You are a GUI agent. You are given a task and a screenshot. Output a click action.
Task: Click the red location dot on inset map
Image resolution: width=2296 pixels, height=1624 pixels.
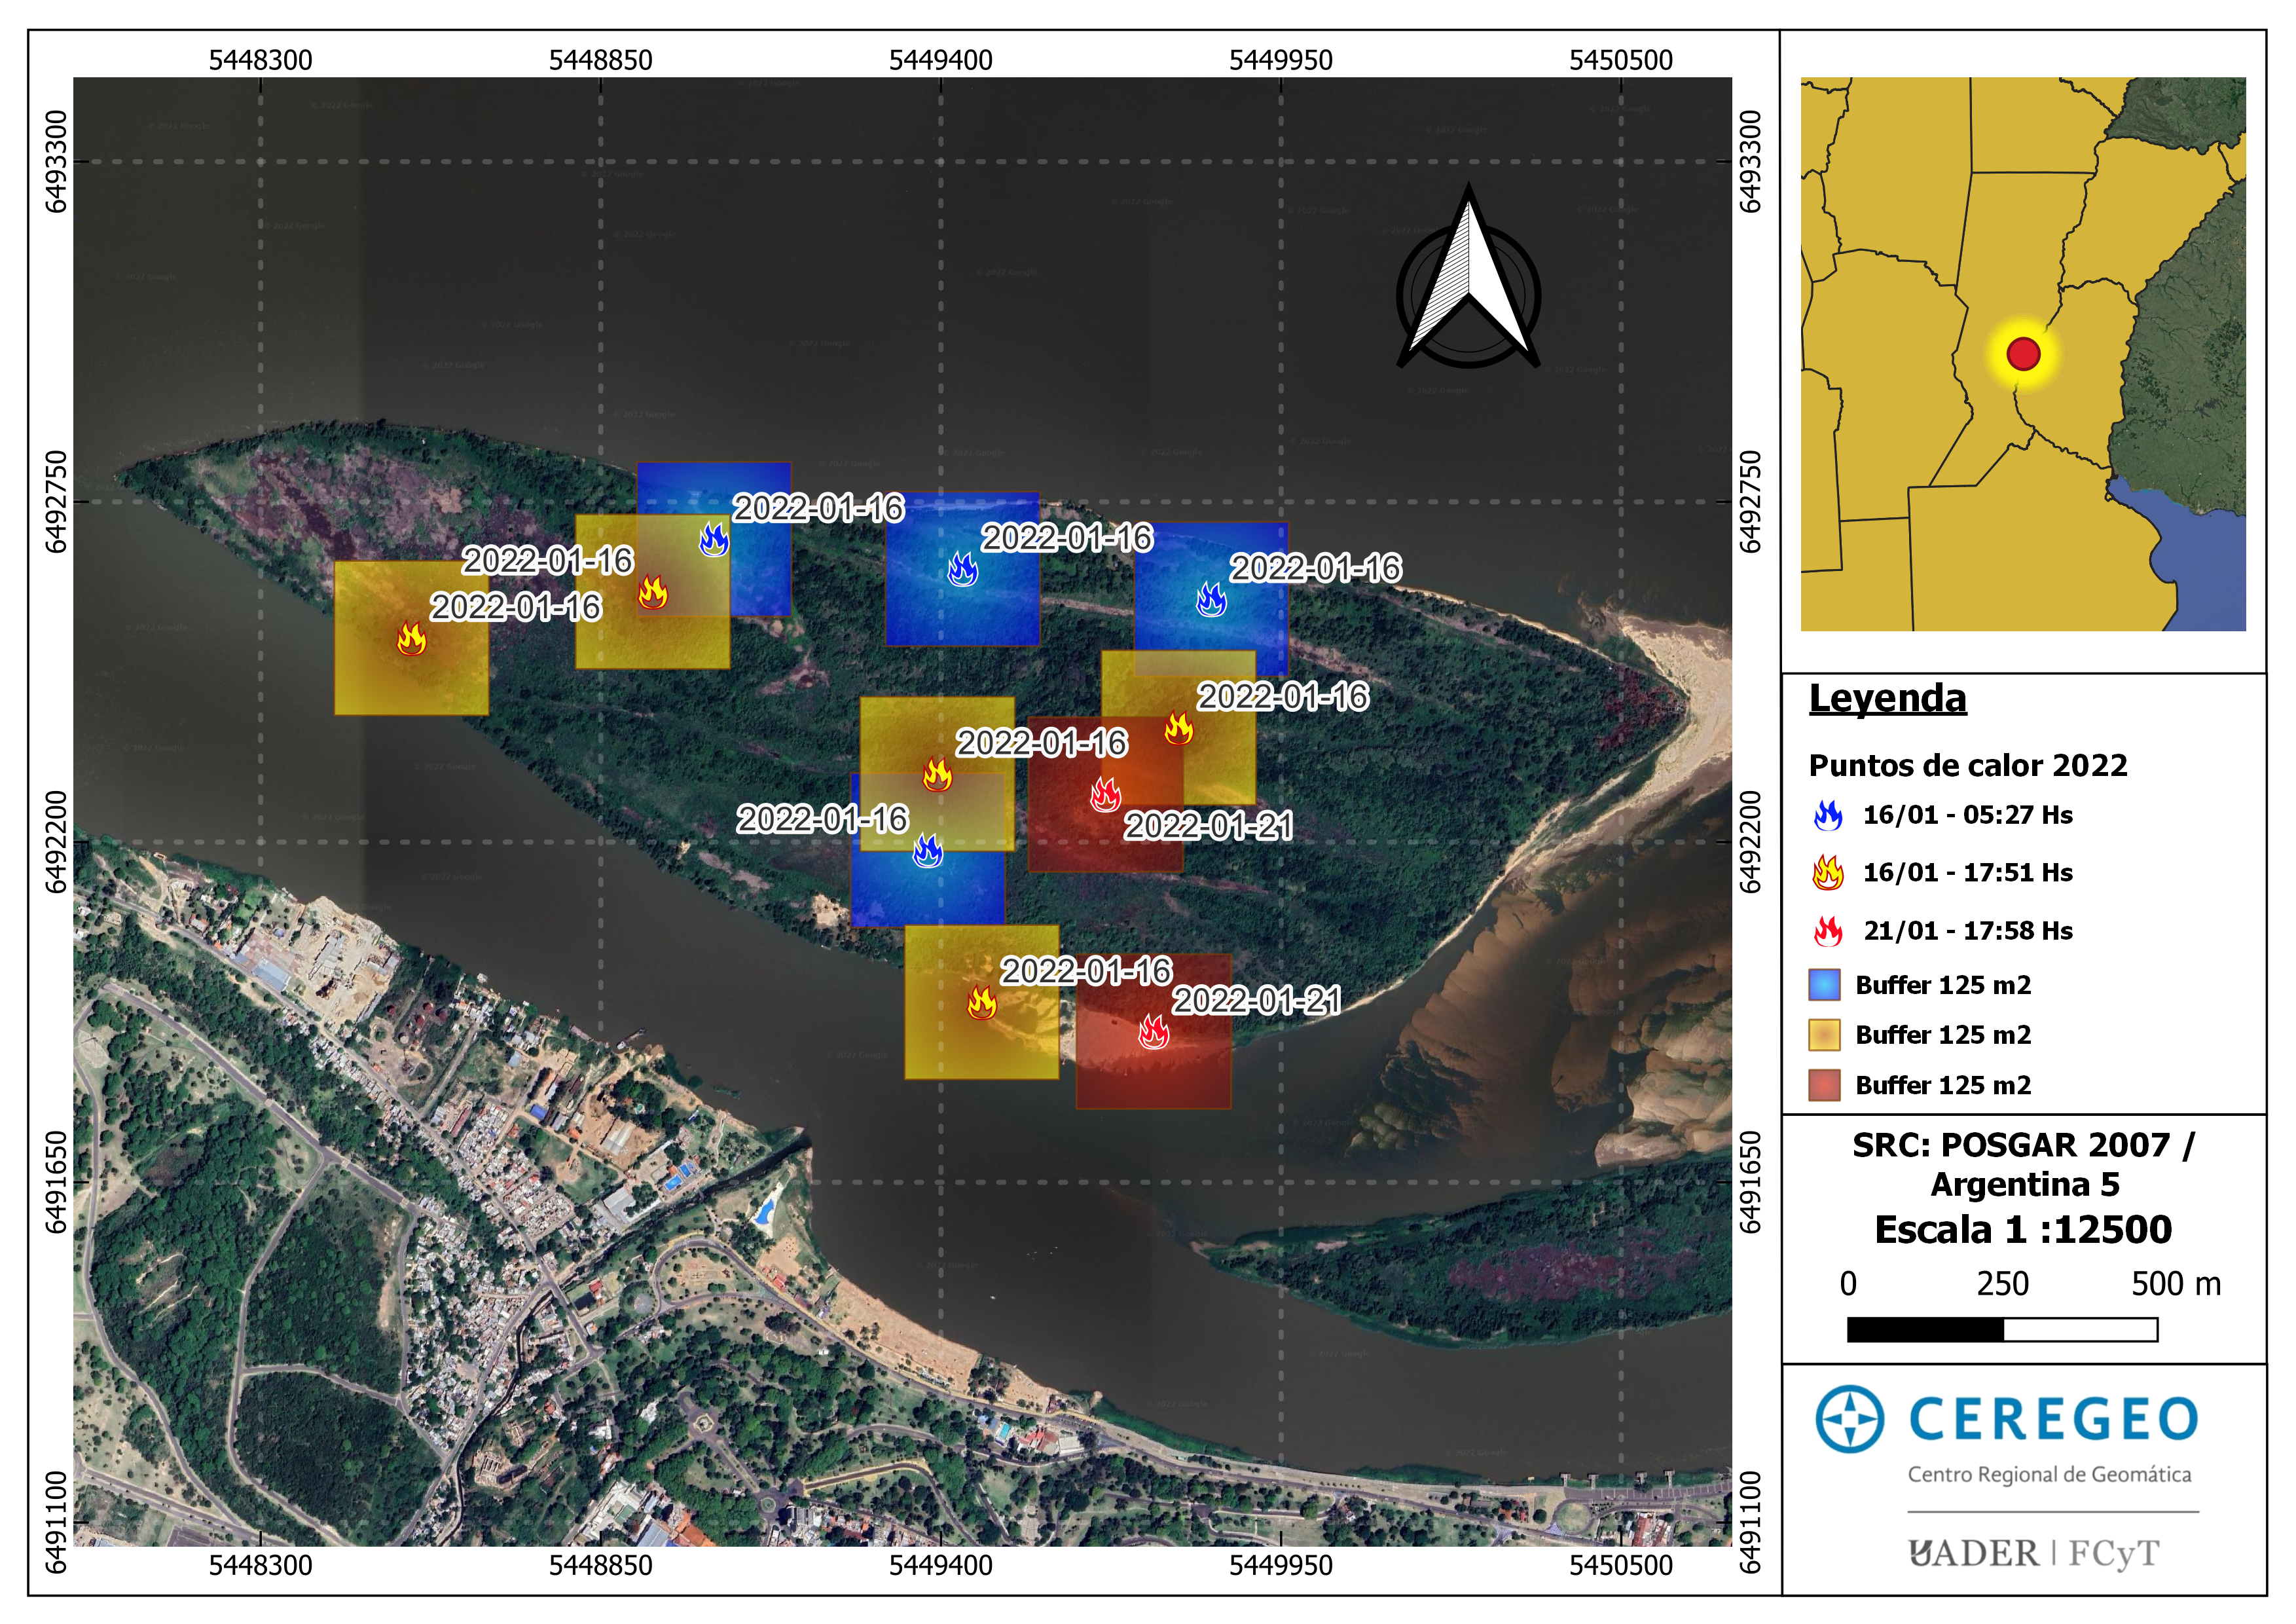(2022, 354)
